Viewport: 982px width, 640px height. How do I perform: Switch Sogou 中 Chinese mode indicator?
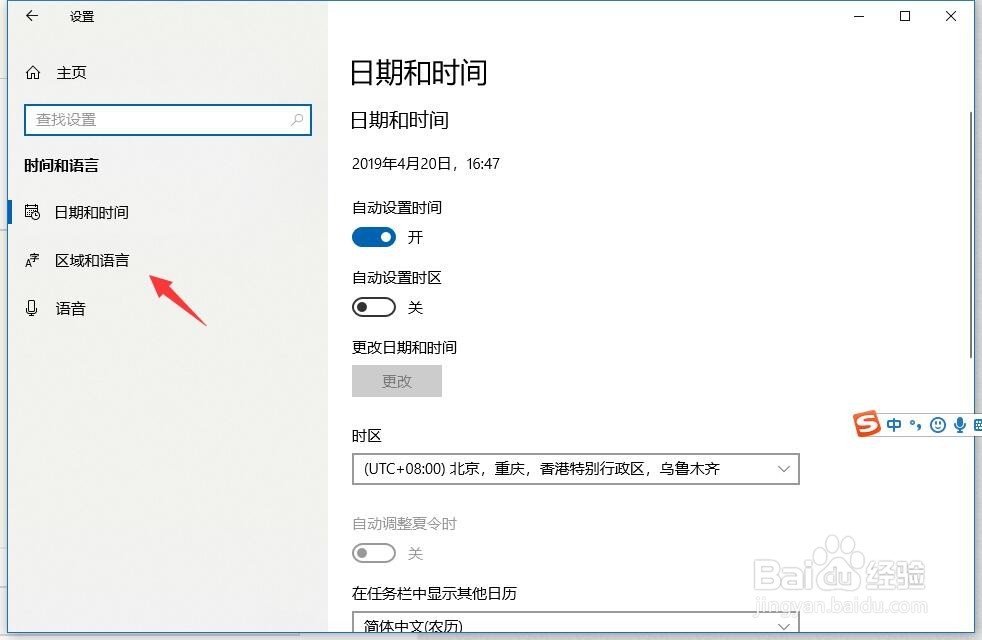point(894,425)
